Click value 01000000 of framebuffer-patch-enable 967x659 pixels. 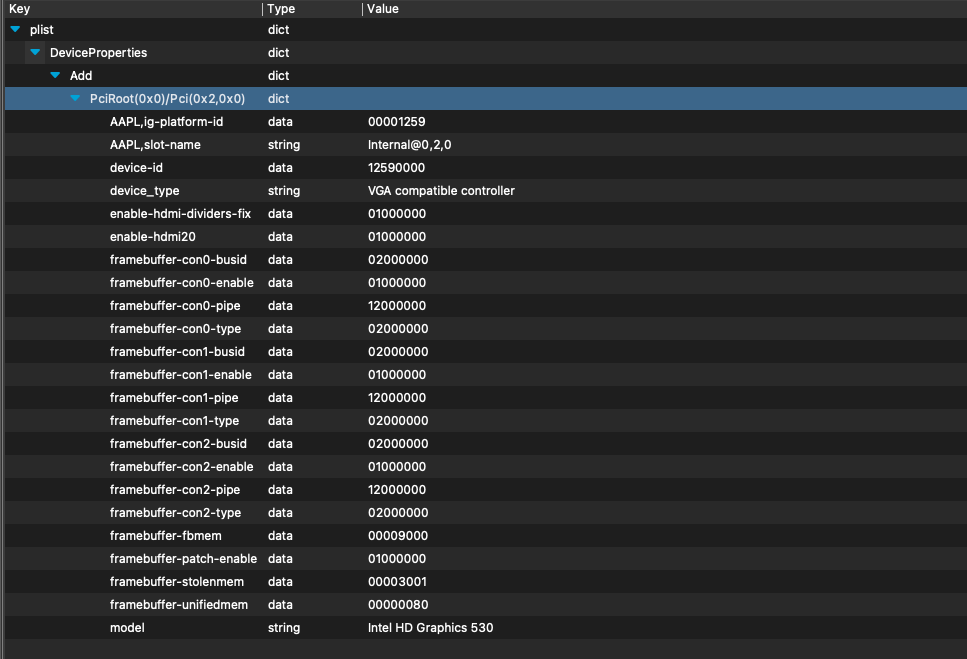(397, 559)
